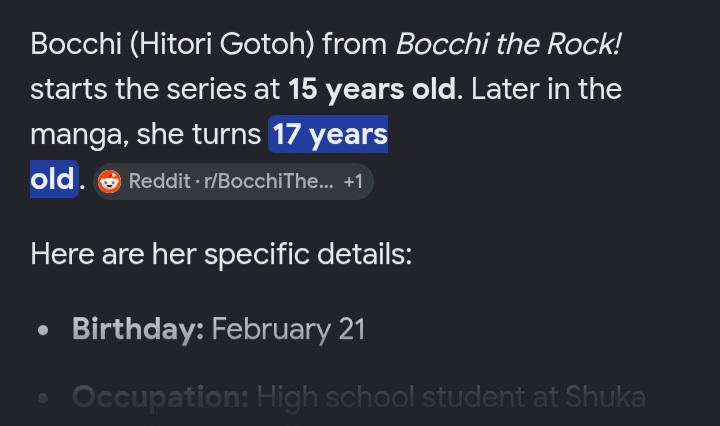Click the bullet point before Occupation

[43, 398]
